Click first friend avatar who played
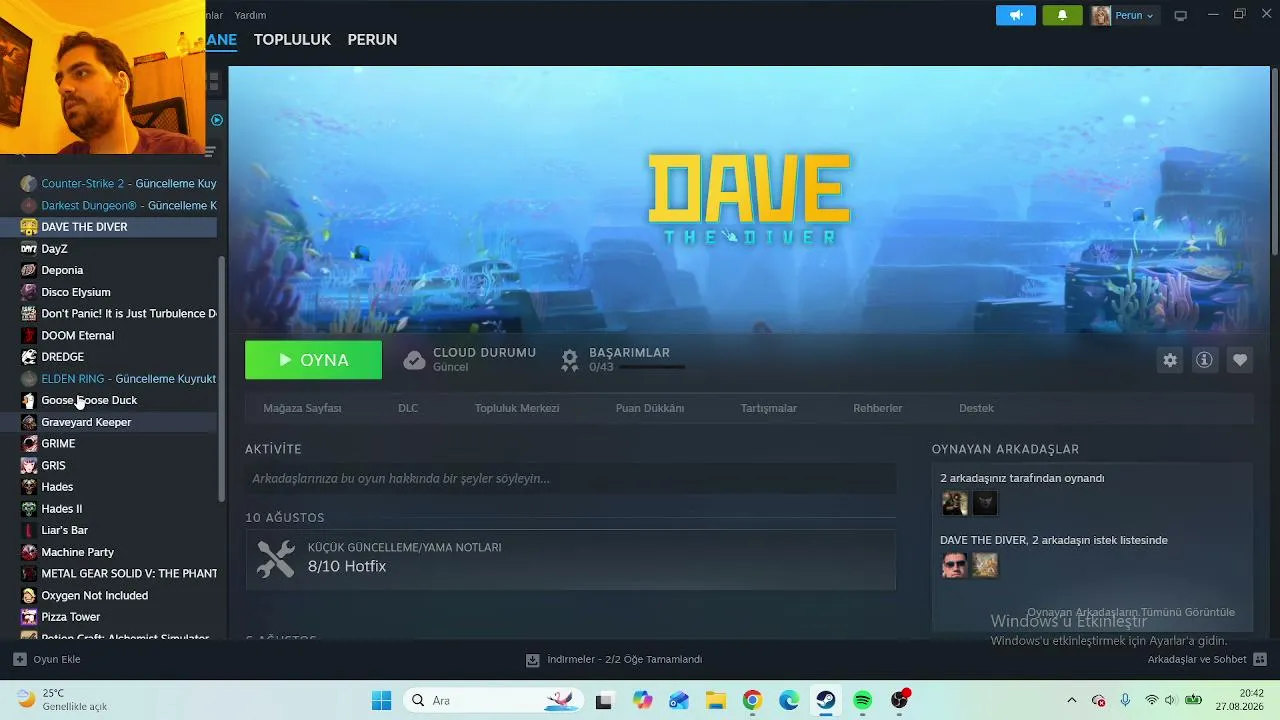This screenshot has height=720, width=1280. point(954,503)
